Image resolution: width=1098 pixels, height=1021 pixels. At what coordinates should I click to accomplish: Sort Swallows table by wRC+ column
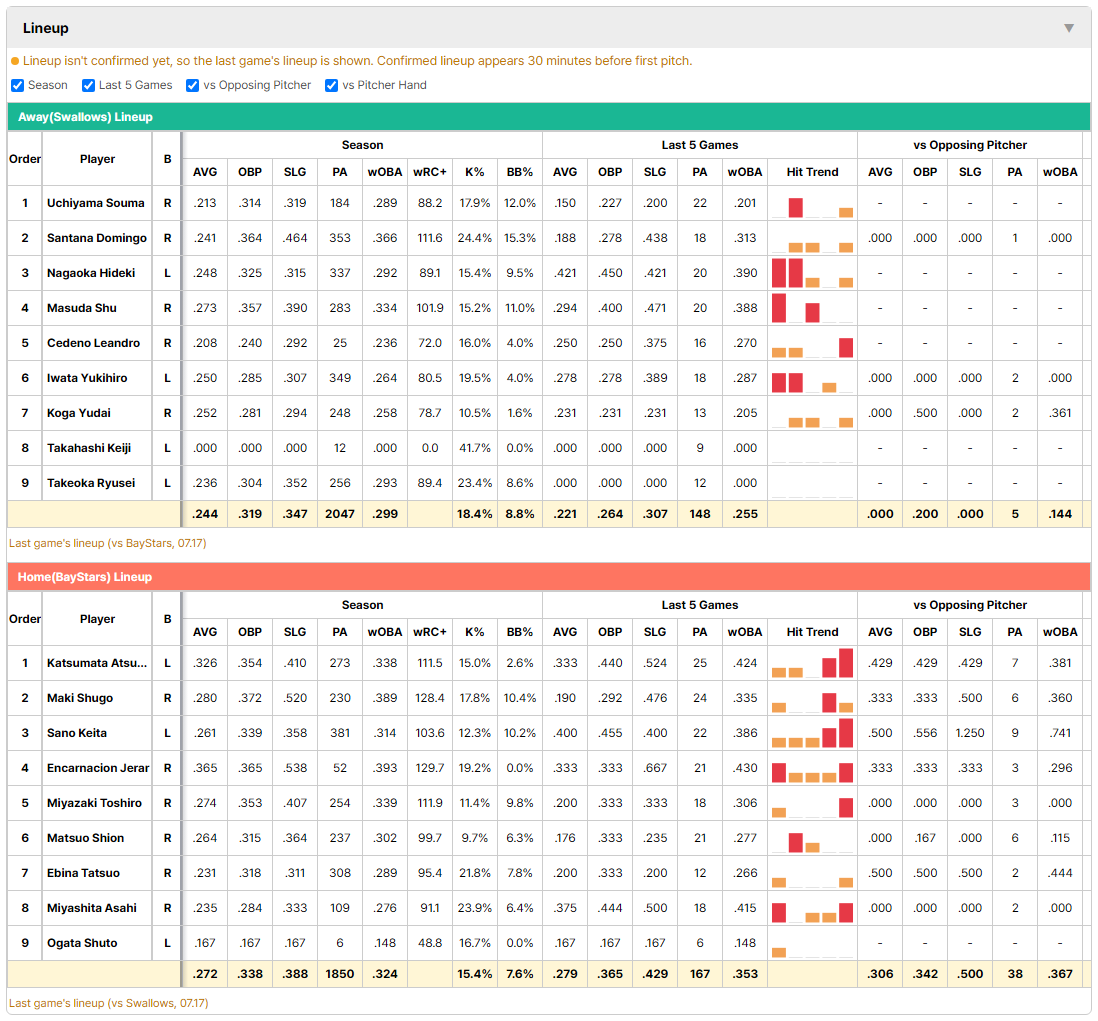click(x=429, y=172)
